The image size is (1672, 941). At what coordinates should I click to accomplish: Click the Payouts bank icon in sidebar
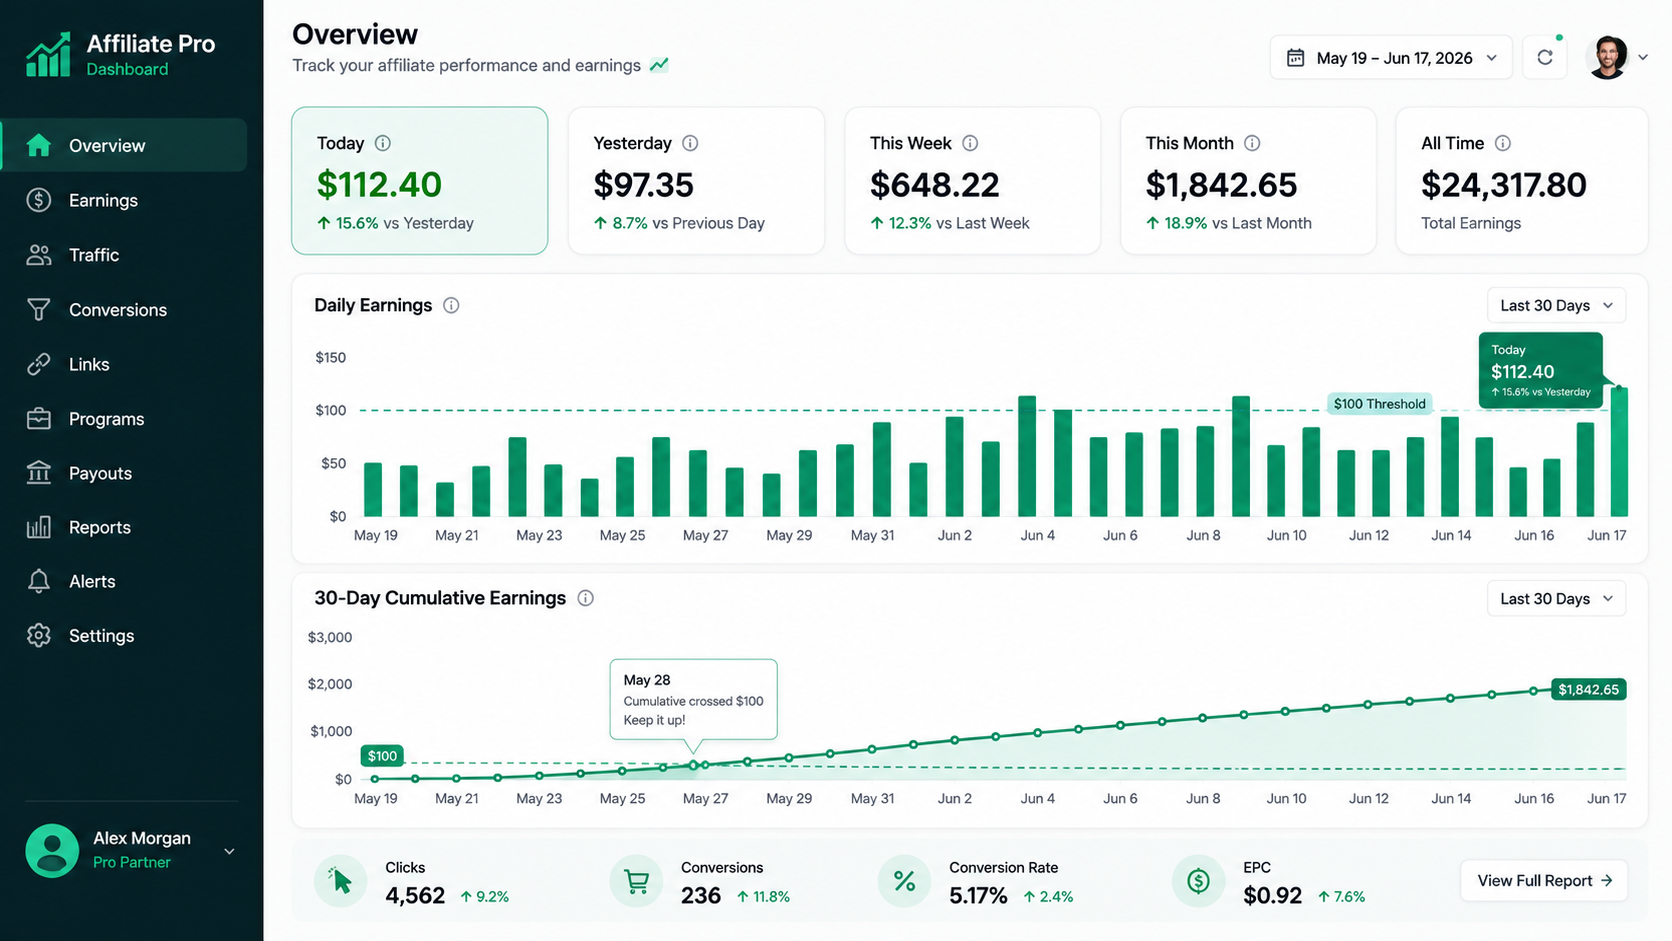(x=39, y=473)
